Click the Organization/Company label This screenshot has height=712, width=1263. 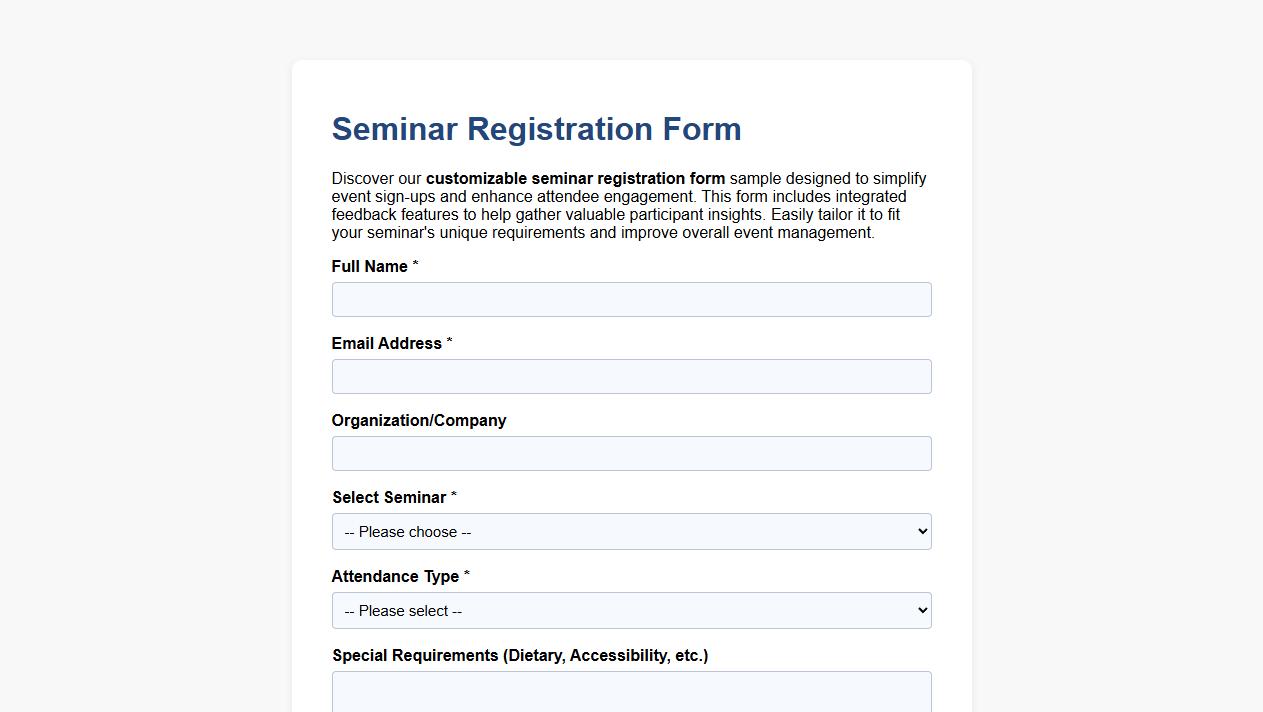pyautogui.click(x=419, y=420)
